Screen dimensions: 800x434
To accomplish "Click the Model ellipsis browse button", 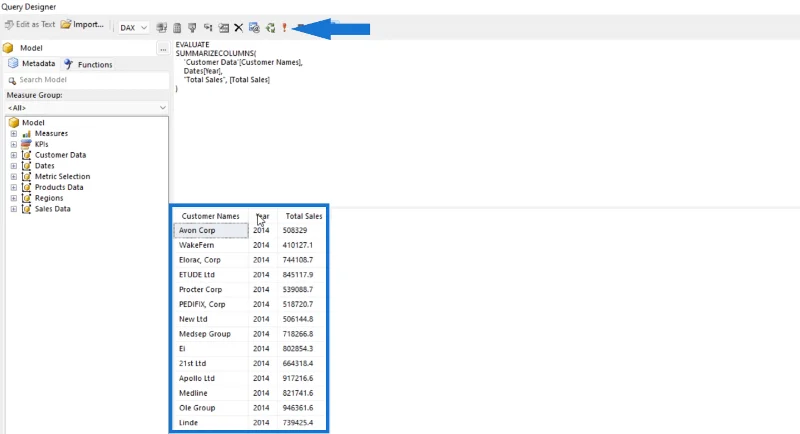I will (x=163, y=48).
